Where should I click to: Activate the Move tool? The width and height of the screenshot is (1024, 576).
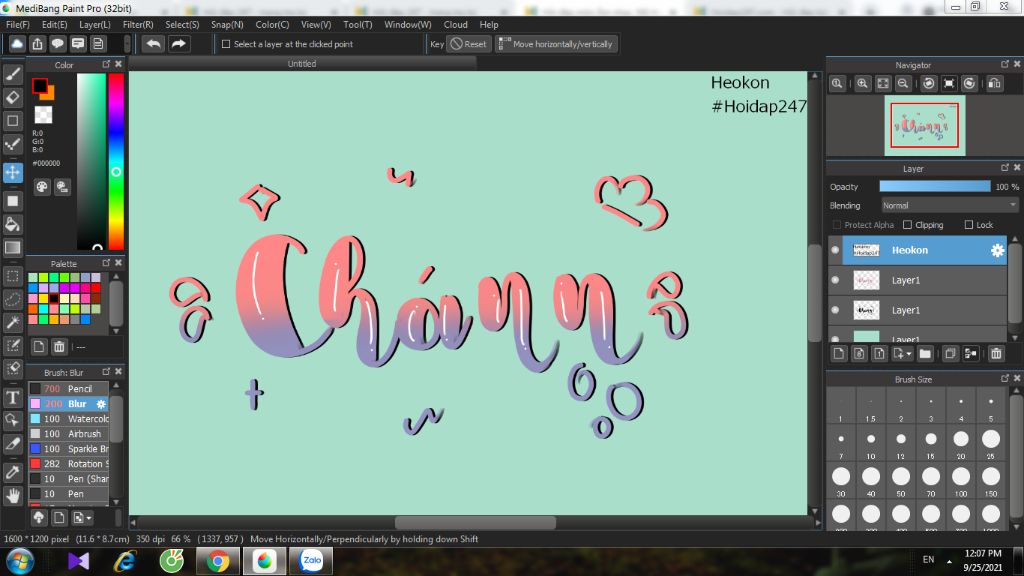click(12, 172)
